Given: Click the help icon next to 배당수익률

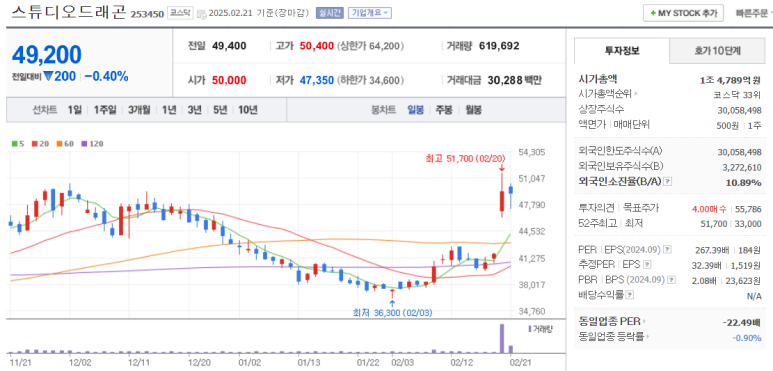Looking at the screenshot, I should click(x=630, y=295).
